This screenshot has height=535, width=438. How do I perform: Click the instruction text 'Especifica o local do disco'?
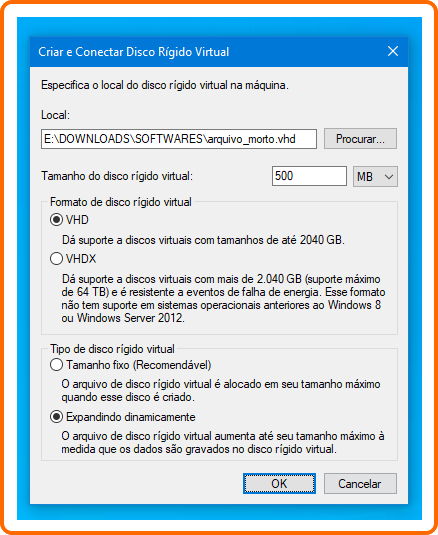(x=165, y=85)
